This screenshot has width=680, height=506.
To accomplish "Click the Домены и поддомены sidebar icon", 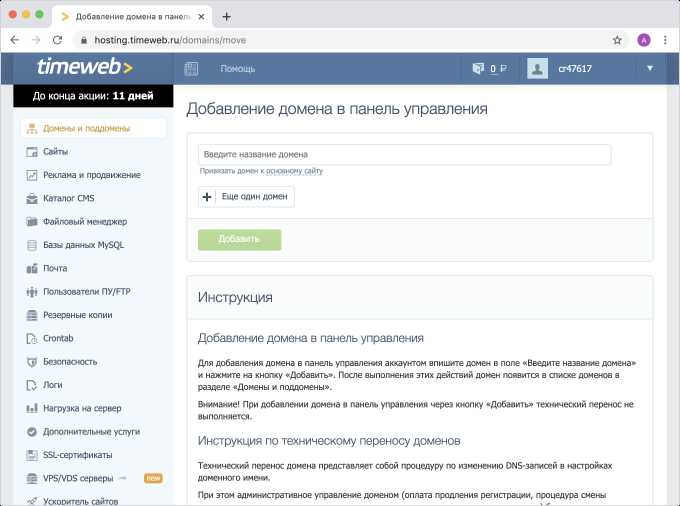I will point(32,128).
